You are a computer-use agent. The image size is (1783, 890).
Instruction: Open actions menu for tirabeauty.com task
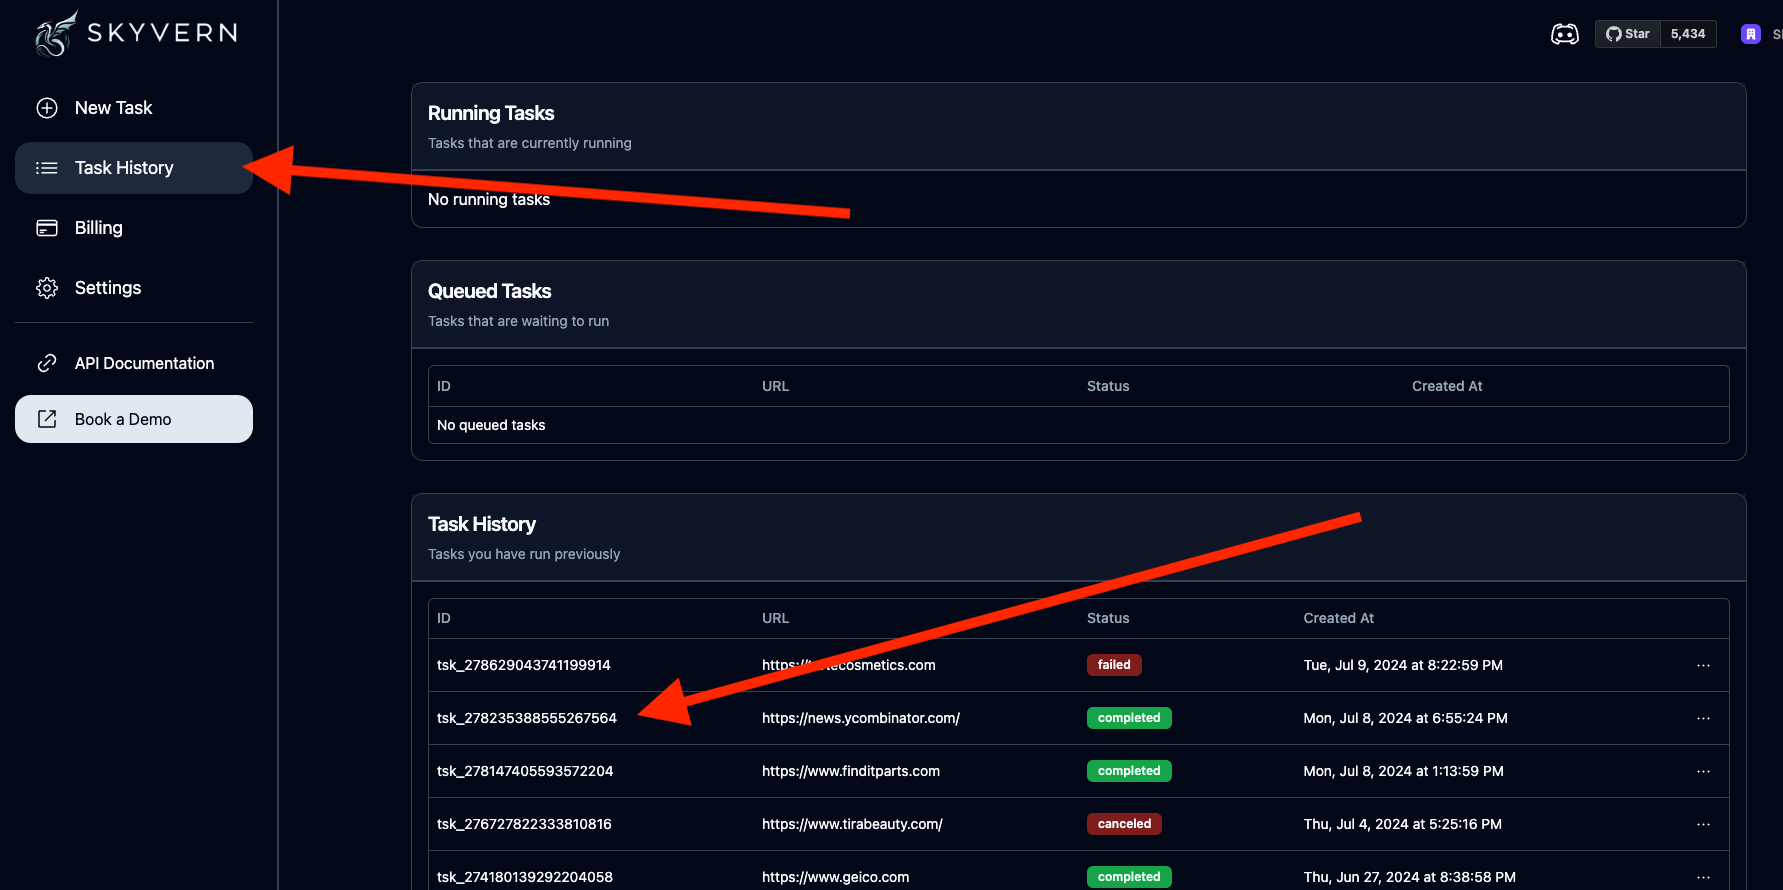(1703, 825)
